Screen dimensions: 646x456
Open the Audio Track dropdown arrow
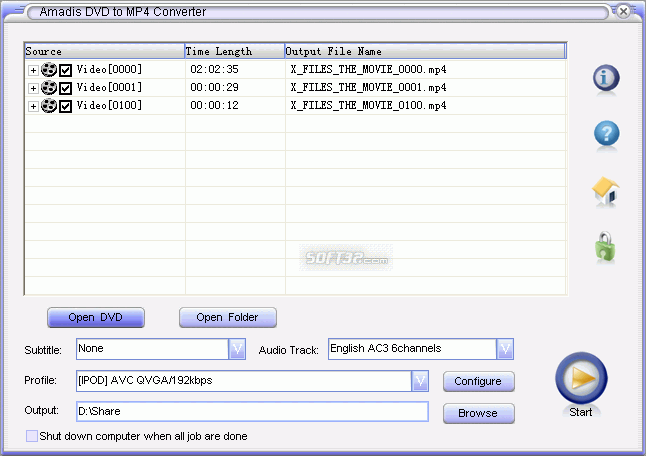point(505,349)
